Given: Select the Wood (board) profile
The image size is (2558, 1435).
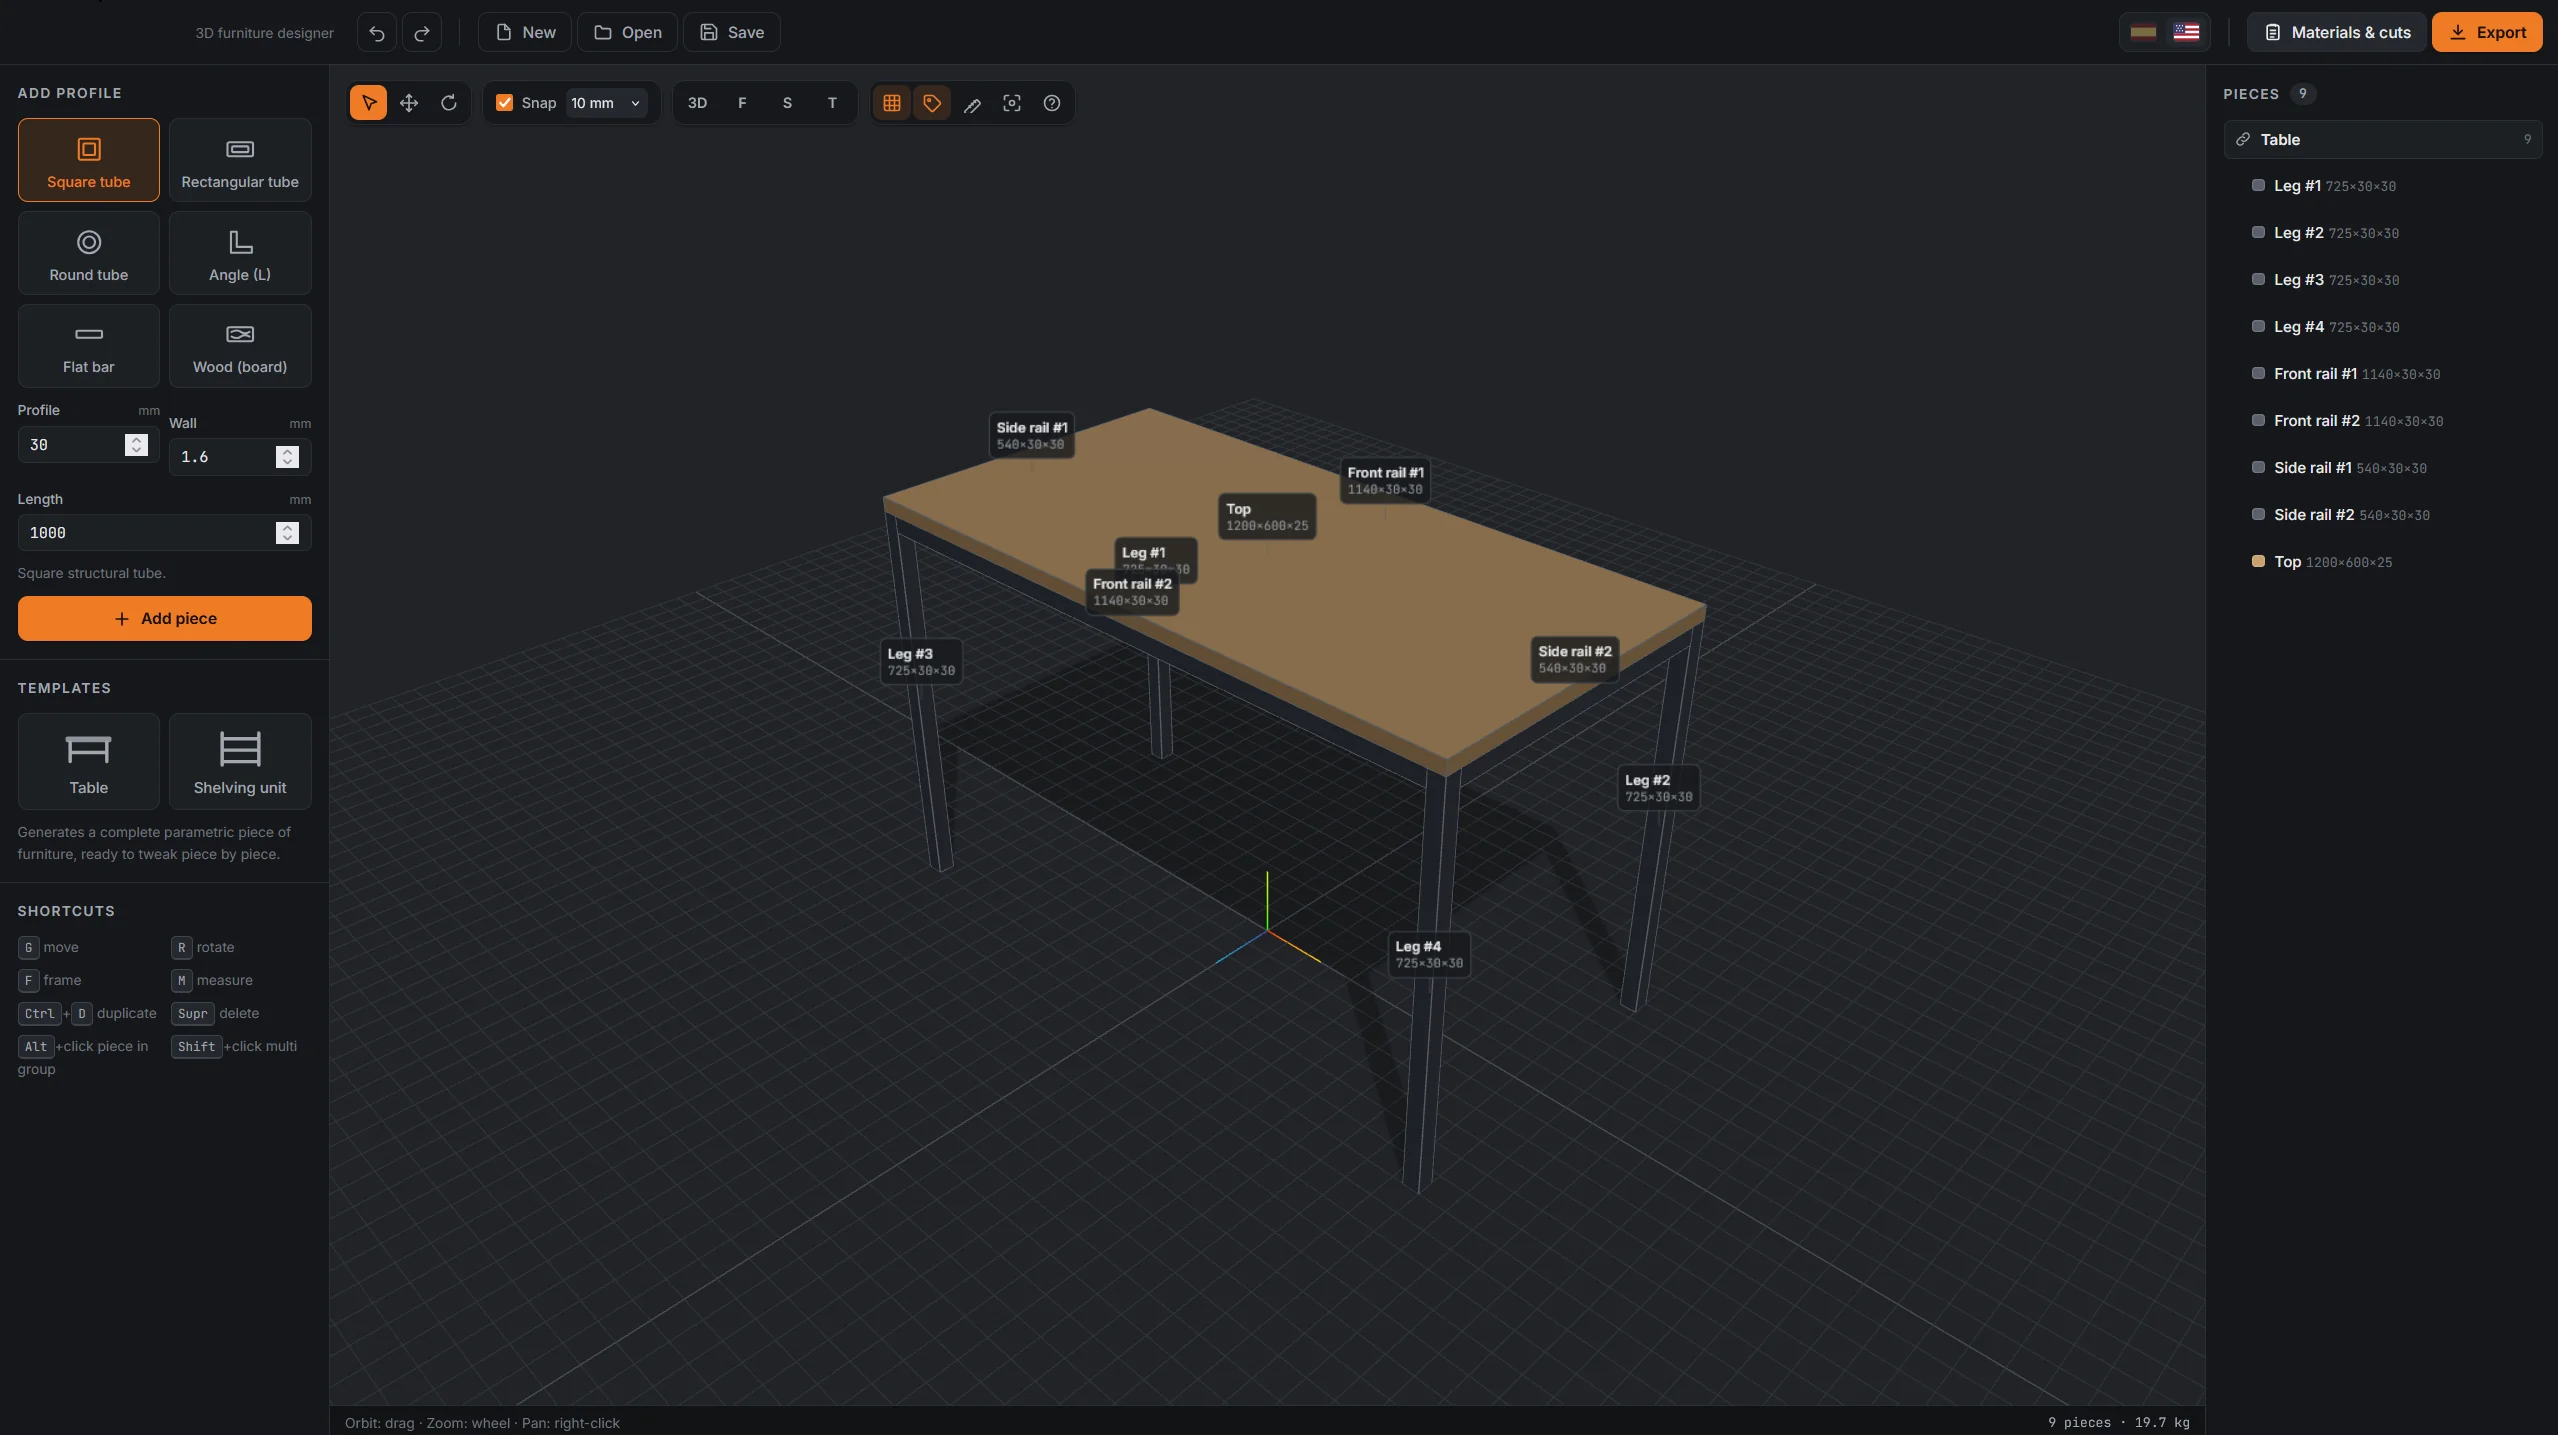Looking at the screenshot, I should coord(240,346).
